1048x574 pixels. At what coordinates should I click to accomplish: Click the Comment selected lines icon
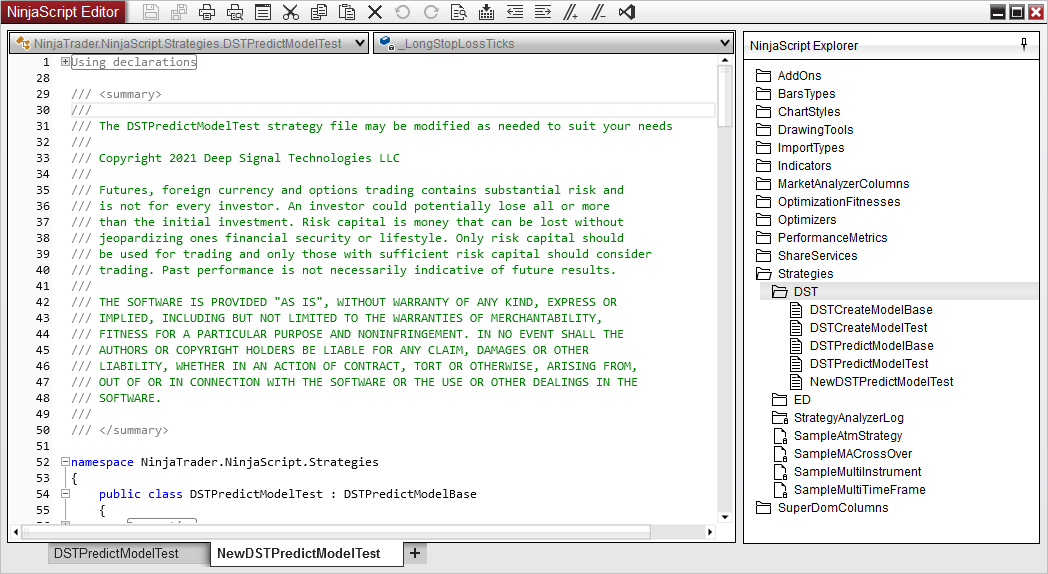pyautogui.click(x=570, y=11)
